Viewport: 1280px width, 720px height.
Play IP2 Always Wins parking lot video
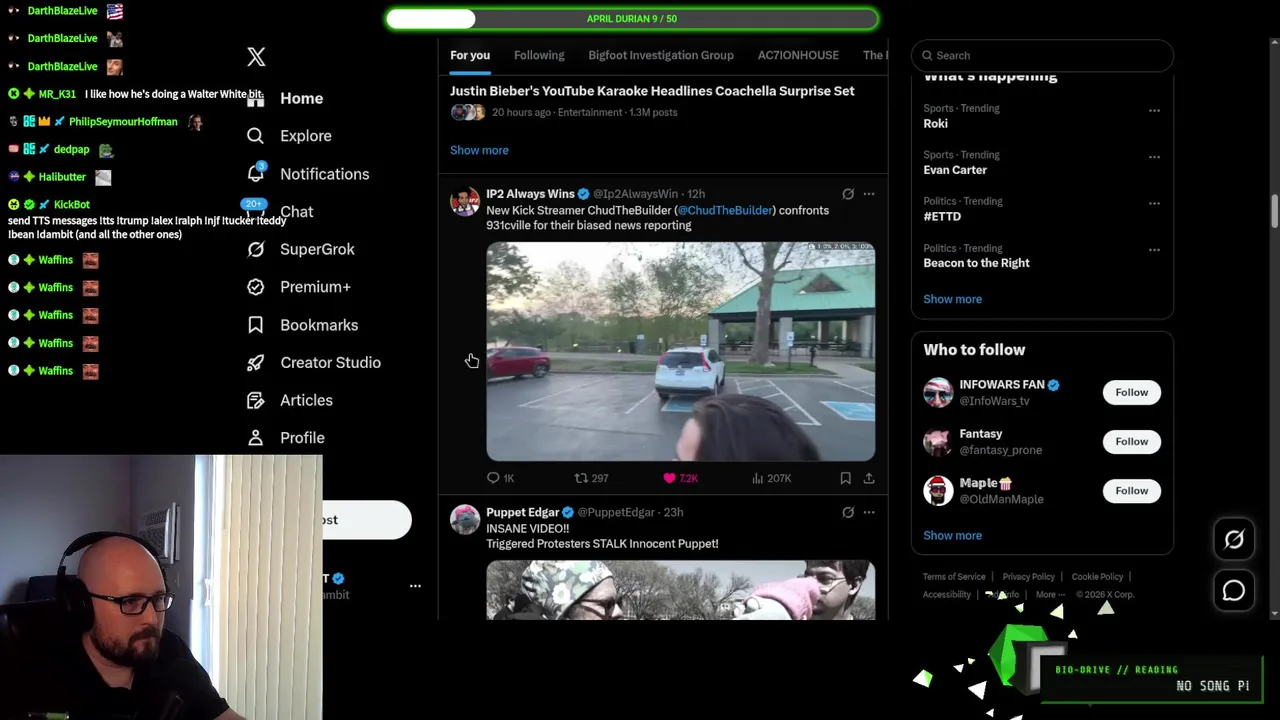click(681, 351)
